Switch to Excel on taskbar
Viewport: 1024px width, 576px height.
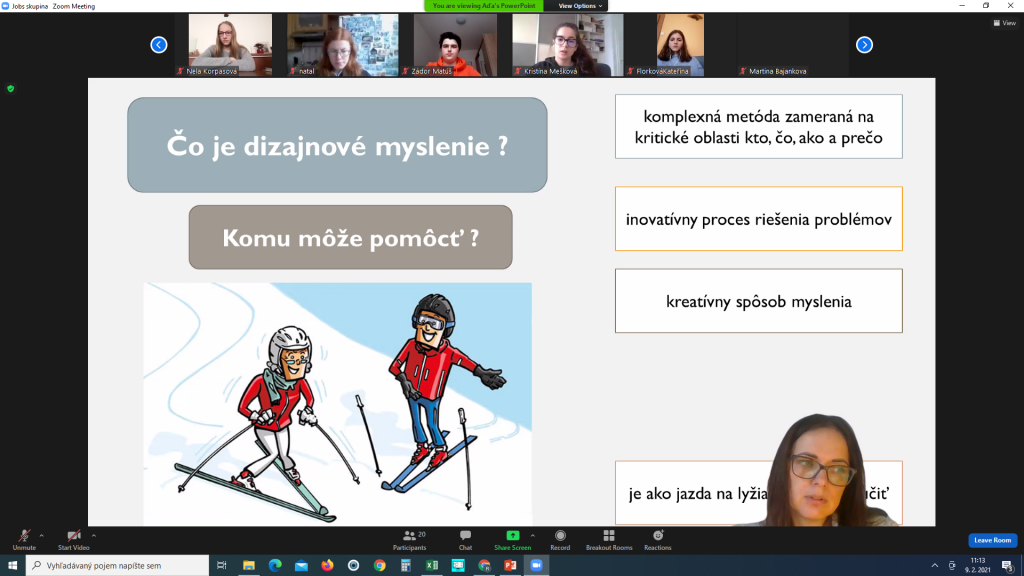[x=432, y=565]
